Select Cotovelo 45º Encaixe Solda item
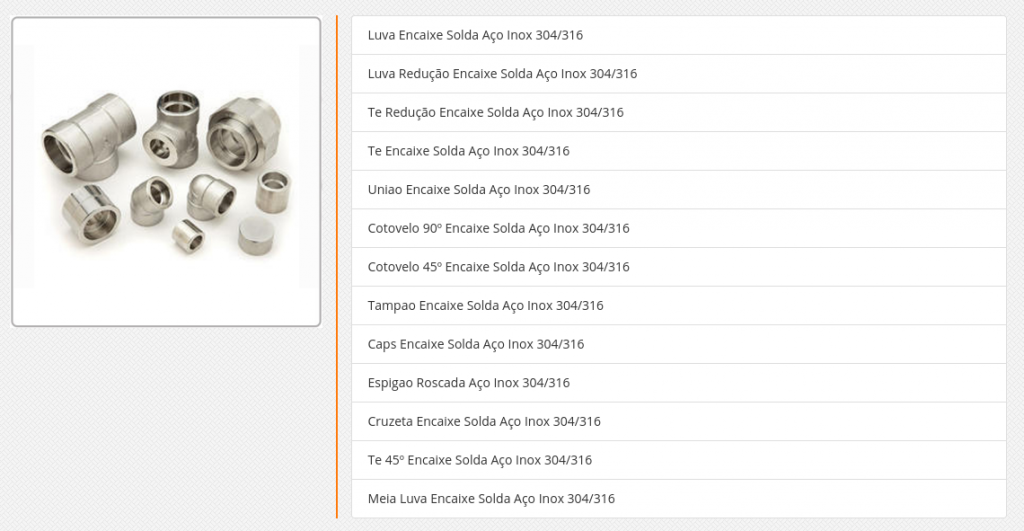This screenshot has width=1024, height=531. pyautogui.click(x=498, y=267)
